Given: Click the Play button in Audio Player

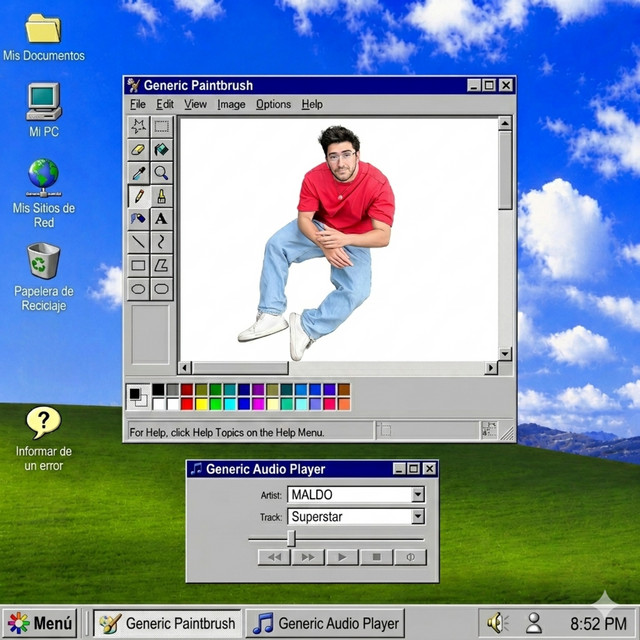Looking at the screenshot, I should click(x=342, y=557).
